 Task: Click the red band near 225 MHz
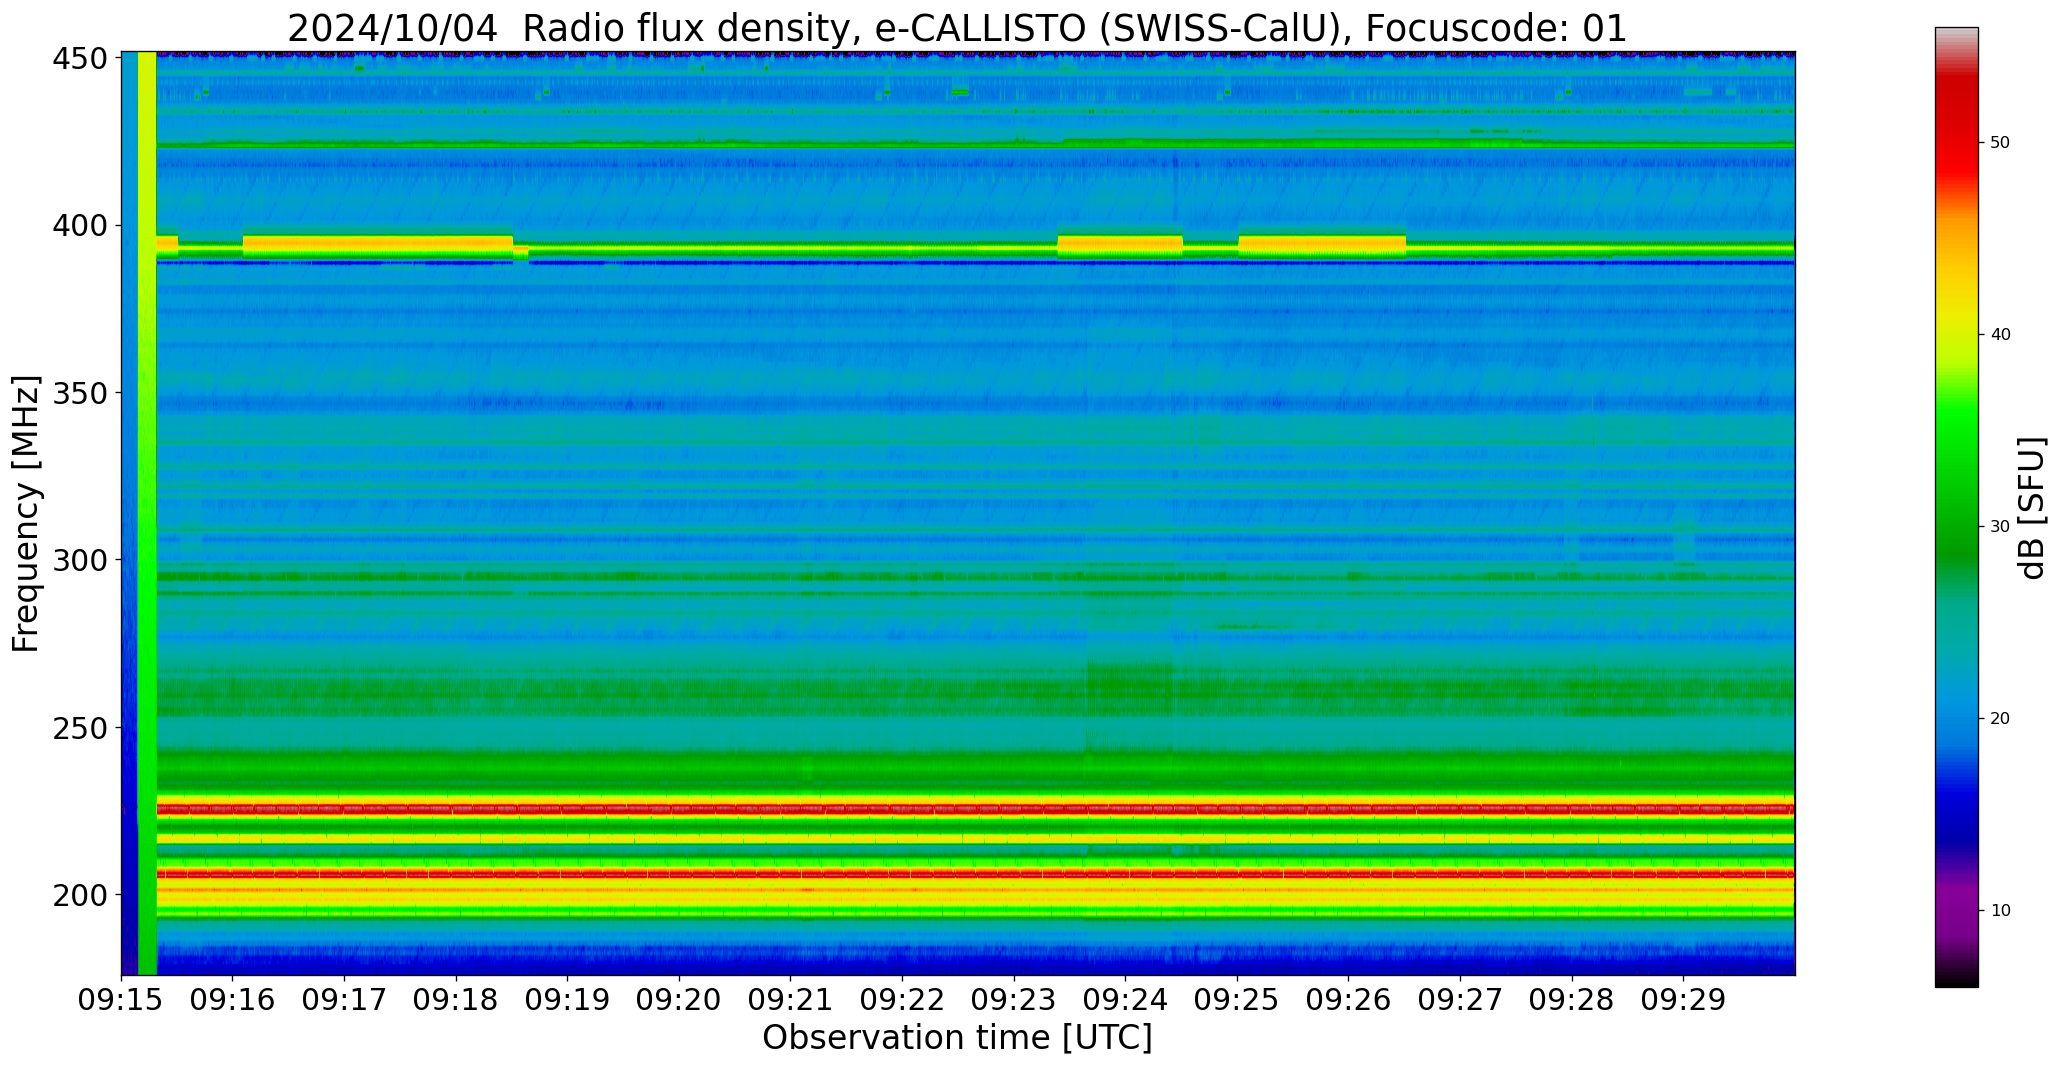coord(975,808)
